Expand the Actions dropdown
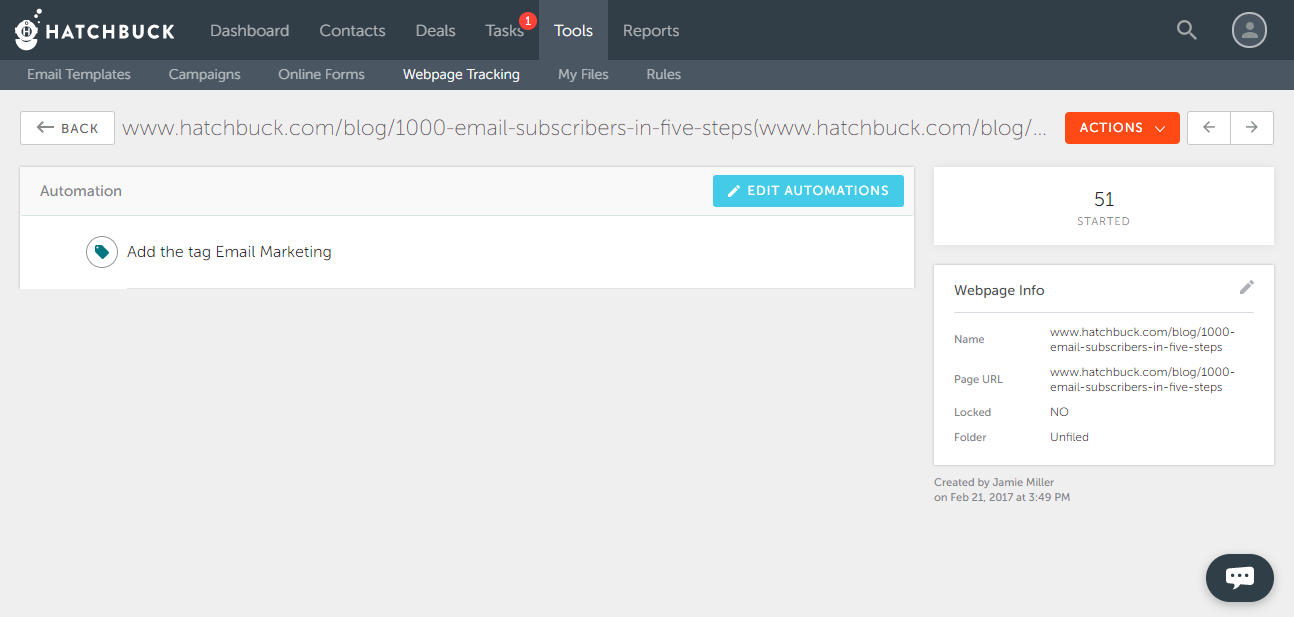The height and width of the screenshot is (617, 1294). (1122, 128)
